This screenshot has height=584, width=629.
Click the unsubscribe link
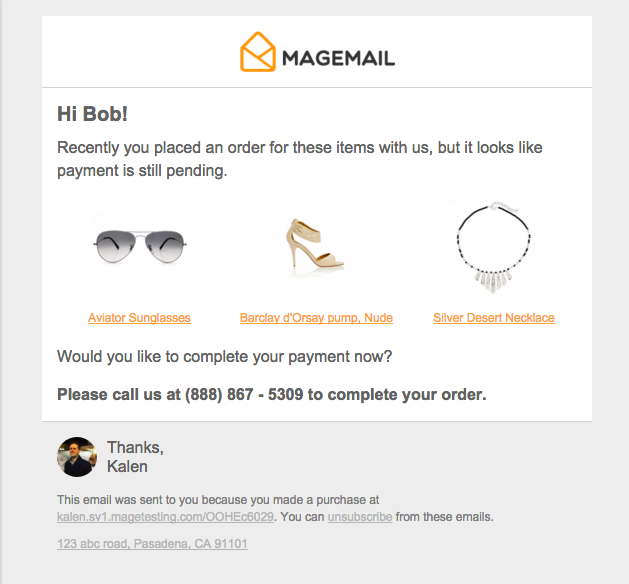pyautogui.click(x=360, y=517)
